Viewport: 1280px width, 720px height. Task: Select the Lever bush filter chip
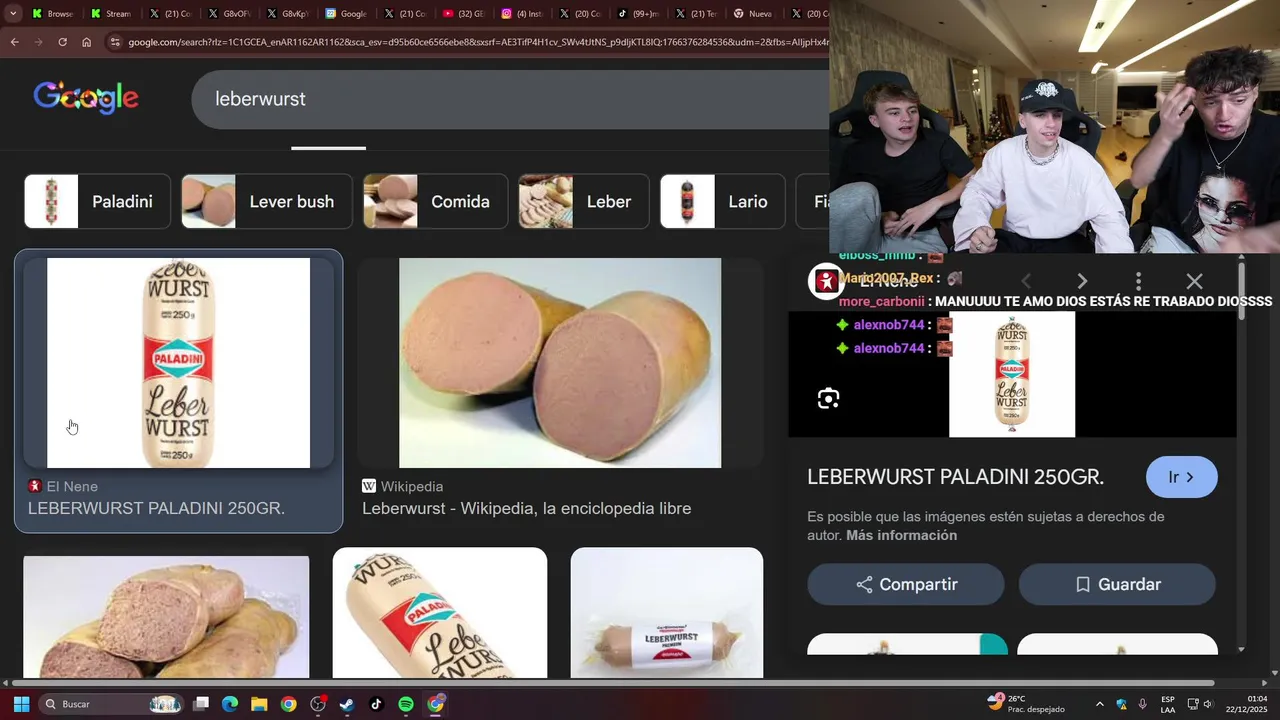pos(267,202)
